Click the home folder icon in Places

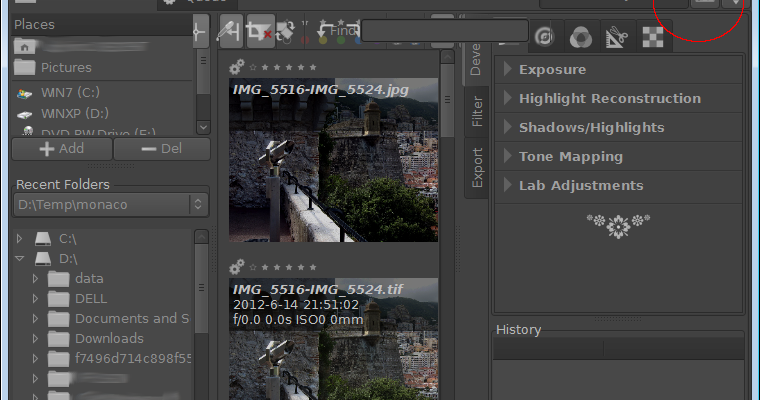[25, 47]
